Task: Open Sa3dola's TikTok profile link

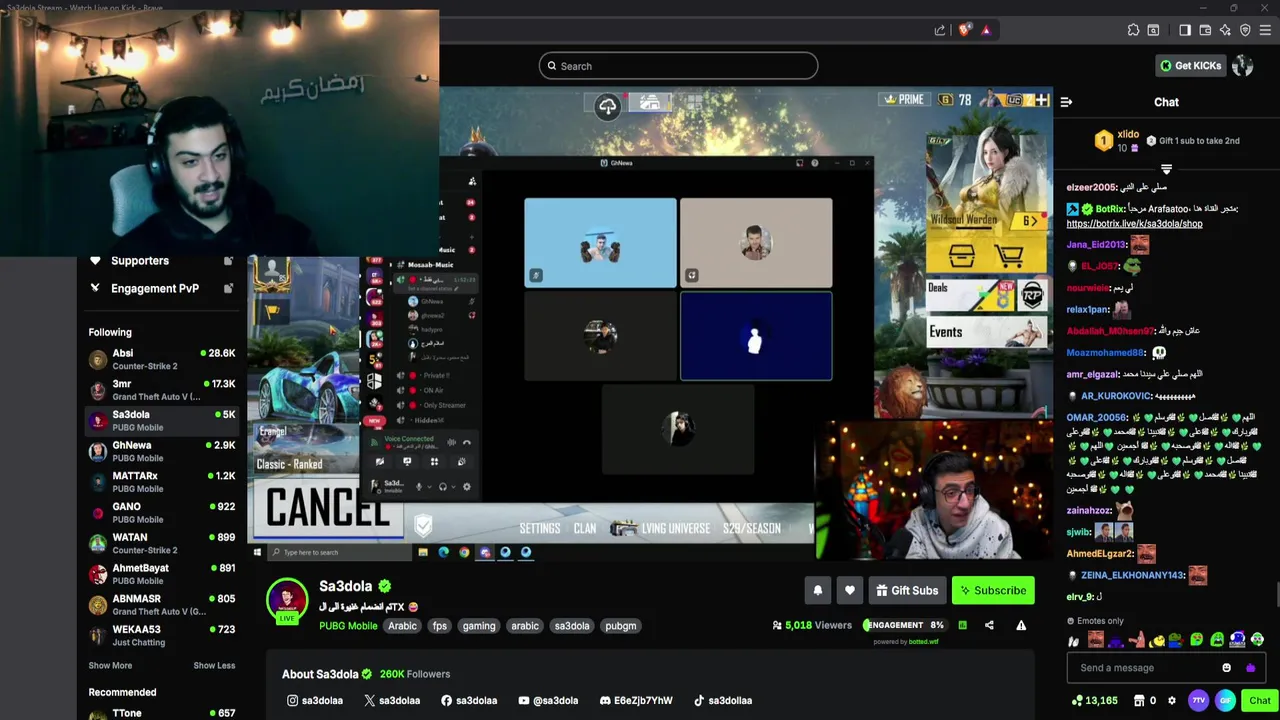Action: click(723, 700)
